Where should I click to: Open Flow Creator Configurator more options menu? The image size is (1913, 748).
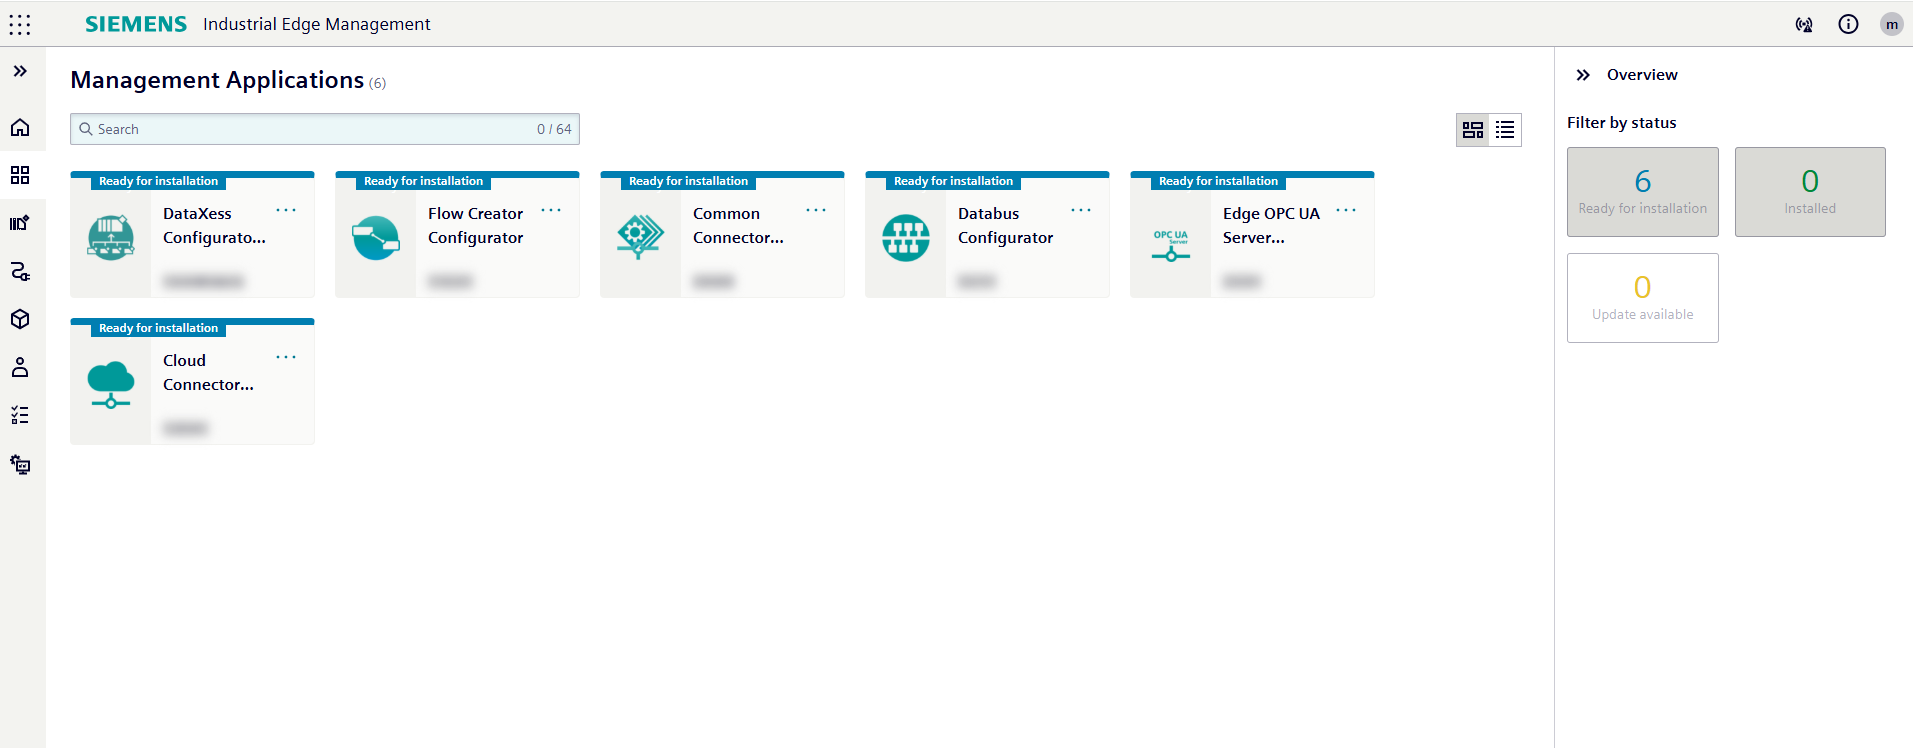tap(551, 210)
